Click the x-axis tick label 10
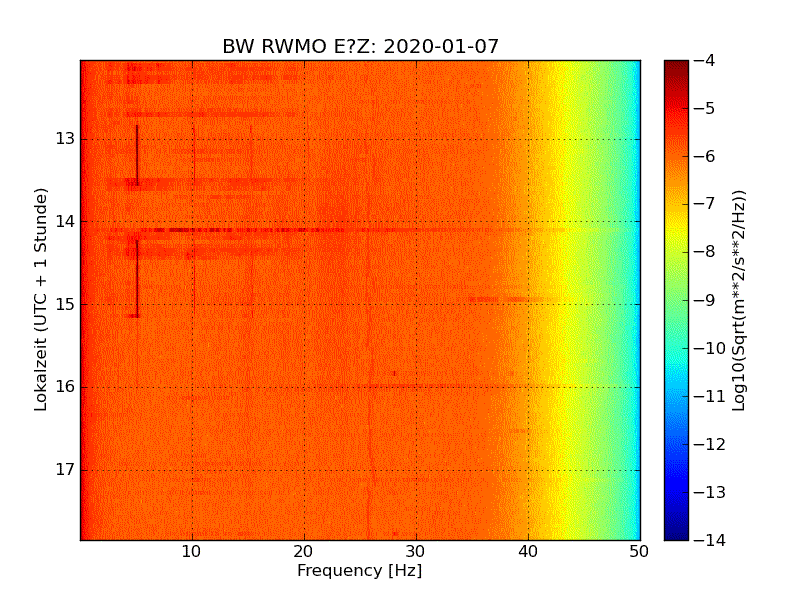 [x=192, y=552]
